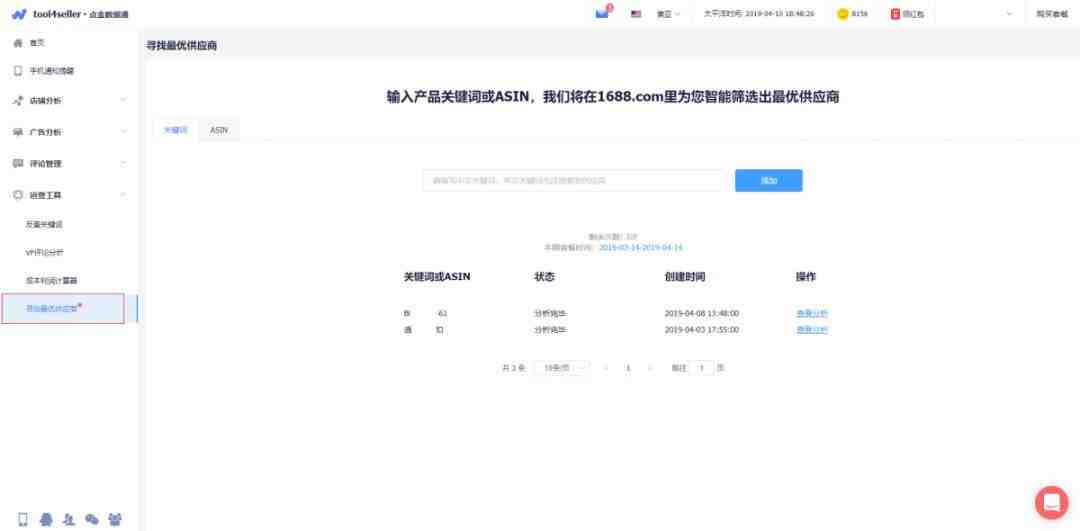Click the Pacific time clock text
The height and width of the screenshot is (531, 1080).
pyautogui.click(x=759, y=14)
